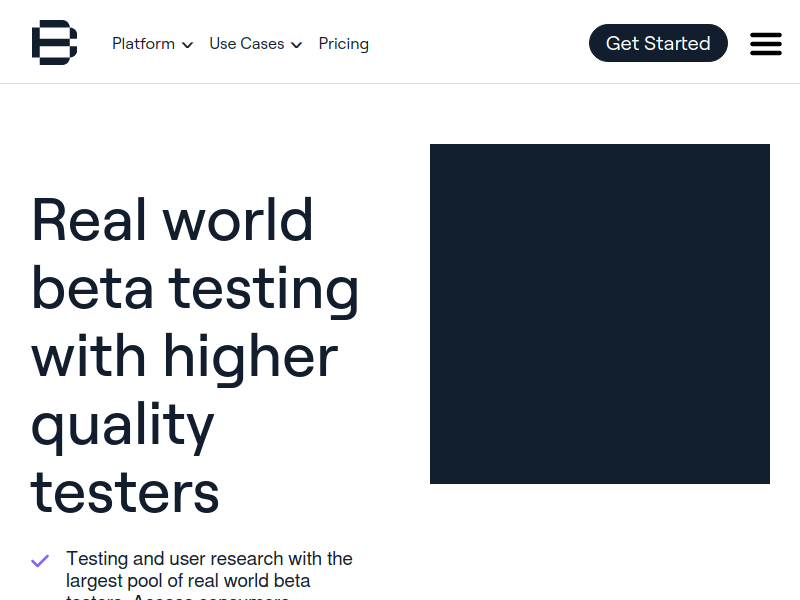
Task: Click the word "testers" in the headline
Action: pos(125,493)
